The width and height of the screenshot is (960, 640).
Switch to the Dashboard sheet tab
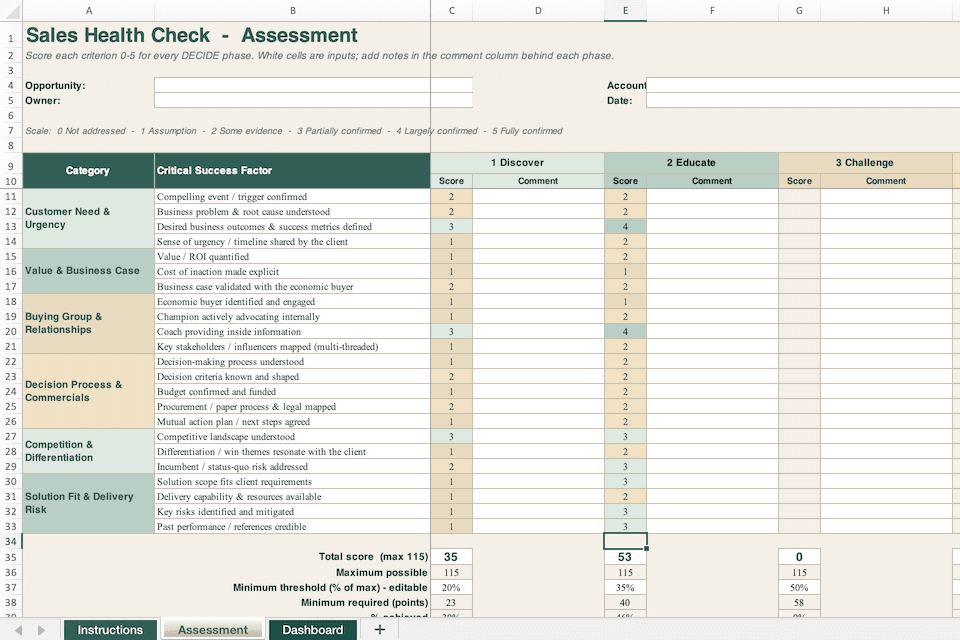[312, 630]
